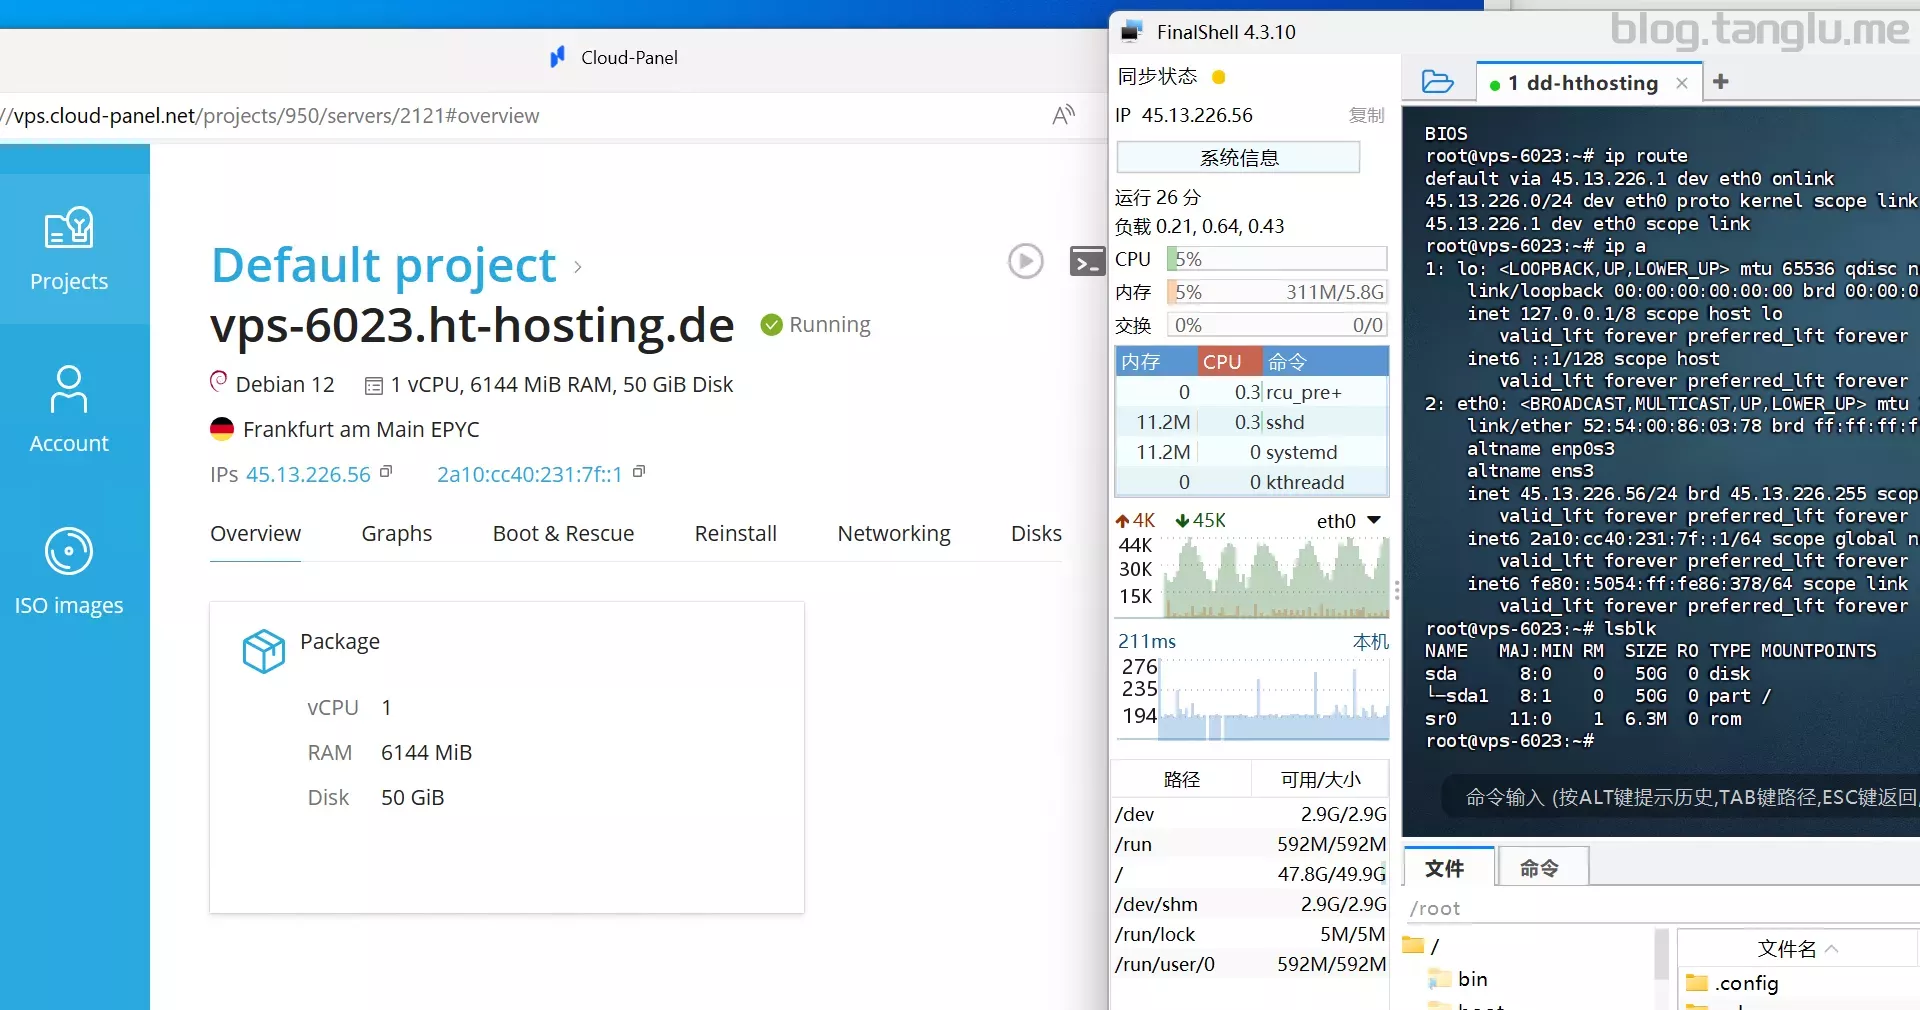
Task: Sort file list by 文件名 column
Action: pos(1796,948)
